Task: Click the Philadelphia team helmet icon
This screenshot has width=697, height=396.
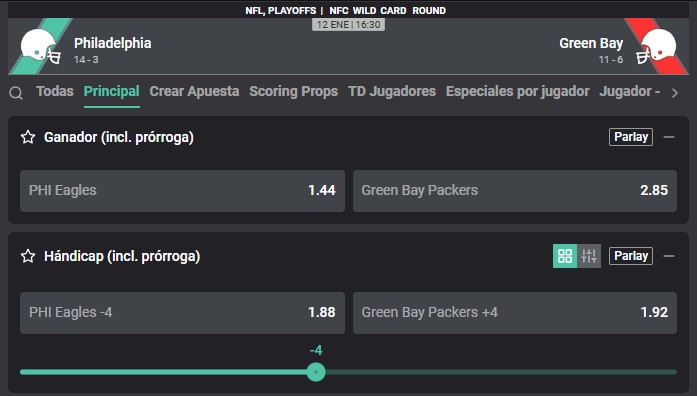Action: [40, 47]
